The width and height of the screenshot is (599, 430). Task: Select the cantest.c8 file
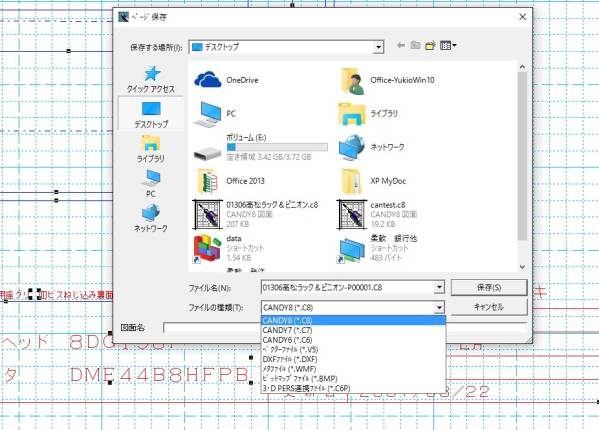click(377, 214)
